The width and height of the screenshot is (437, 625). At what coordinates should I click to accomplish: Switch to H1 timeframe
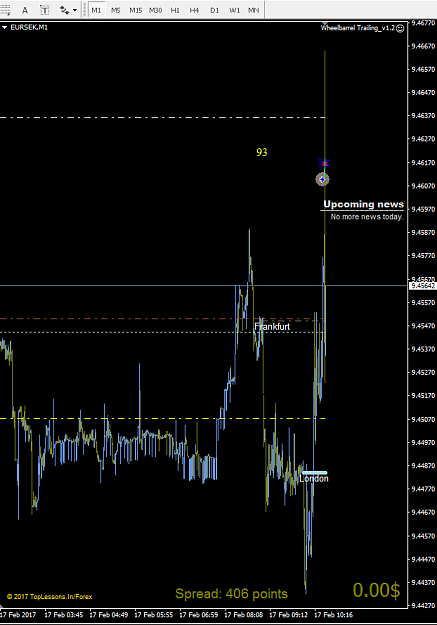175,10
